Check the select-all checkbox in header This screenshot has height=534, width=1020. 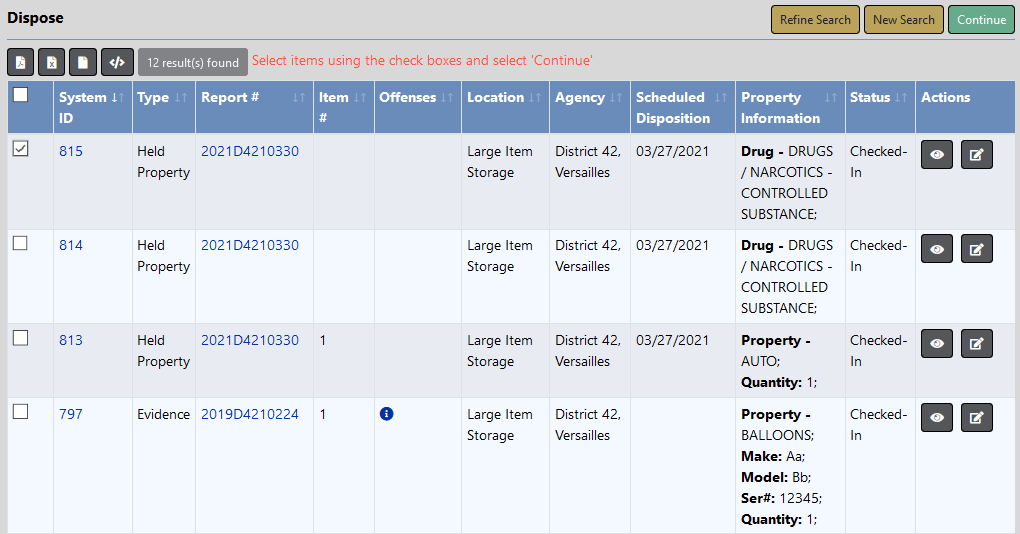(20, 96)
